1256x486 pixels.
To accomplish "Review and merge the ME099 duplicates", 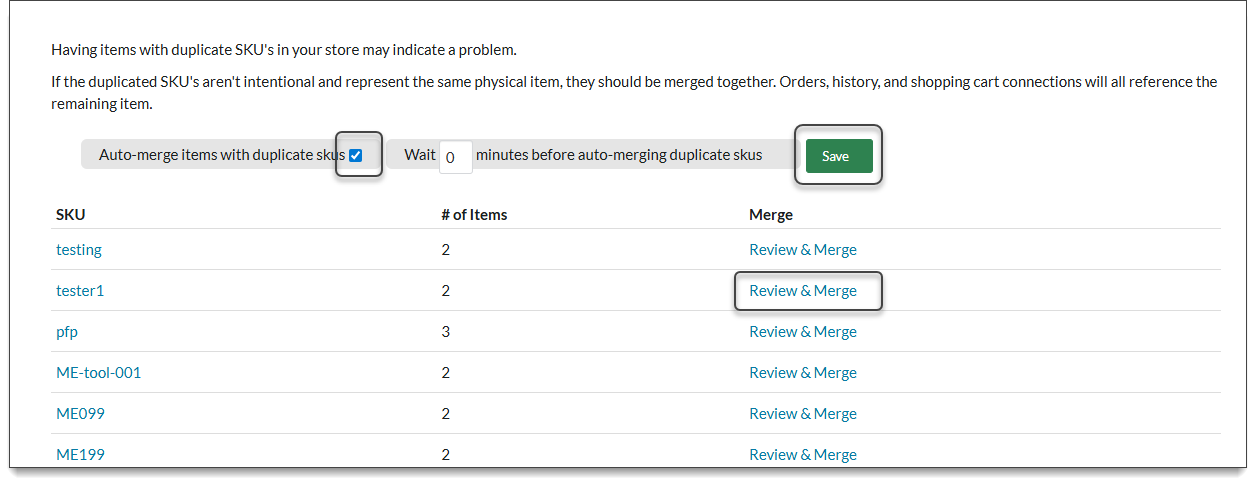I will click(803, 414).
